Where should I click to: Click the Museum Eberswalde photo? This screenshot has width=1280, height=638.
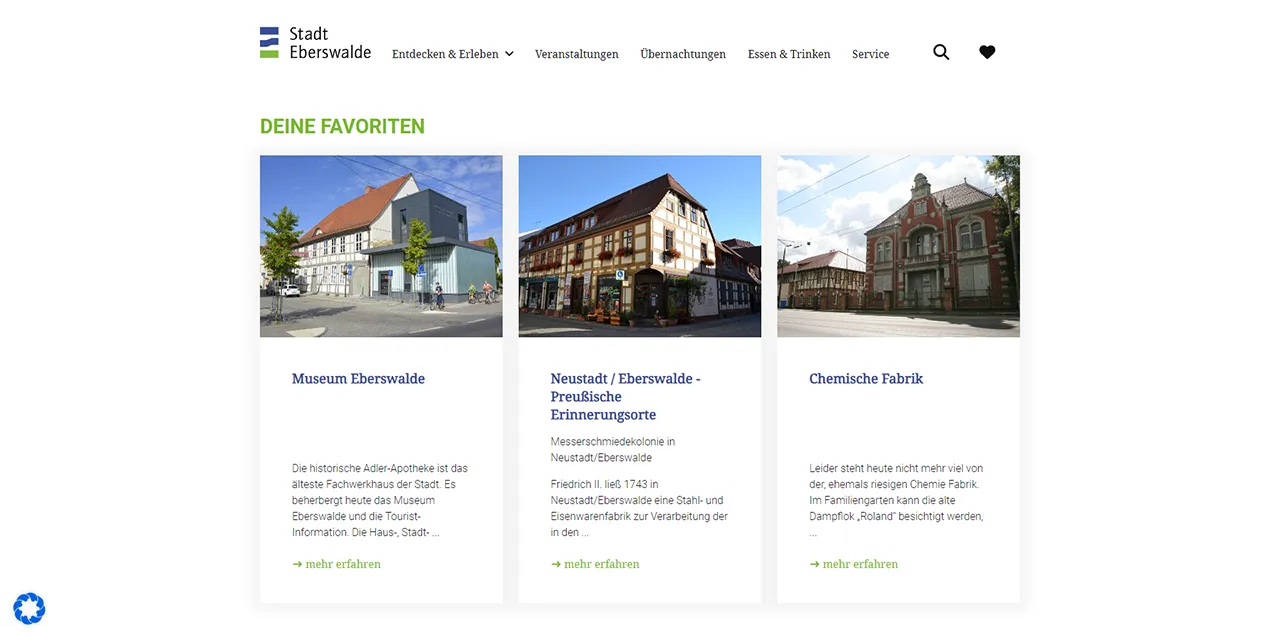pos(381,246)
